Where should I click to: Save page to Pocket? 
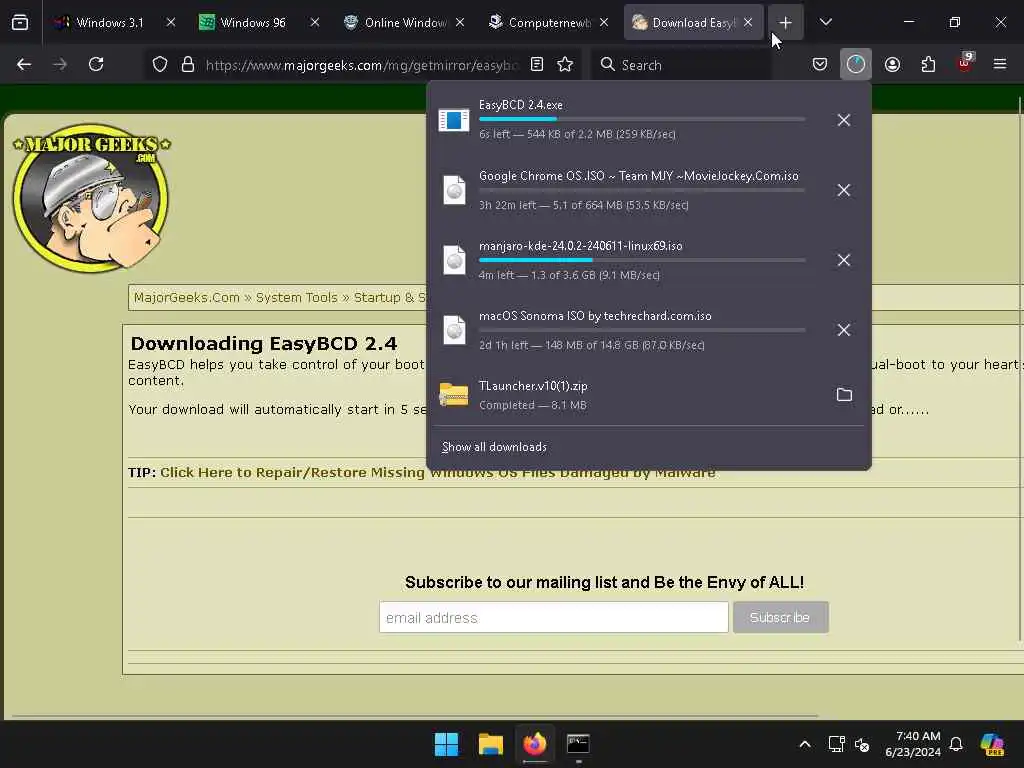click(x=820, y=64)
